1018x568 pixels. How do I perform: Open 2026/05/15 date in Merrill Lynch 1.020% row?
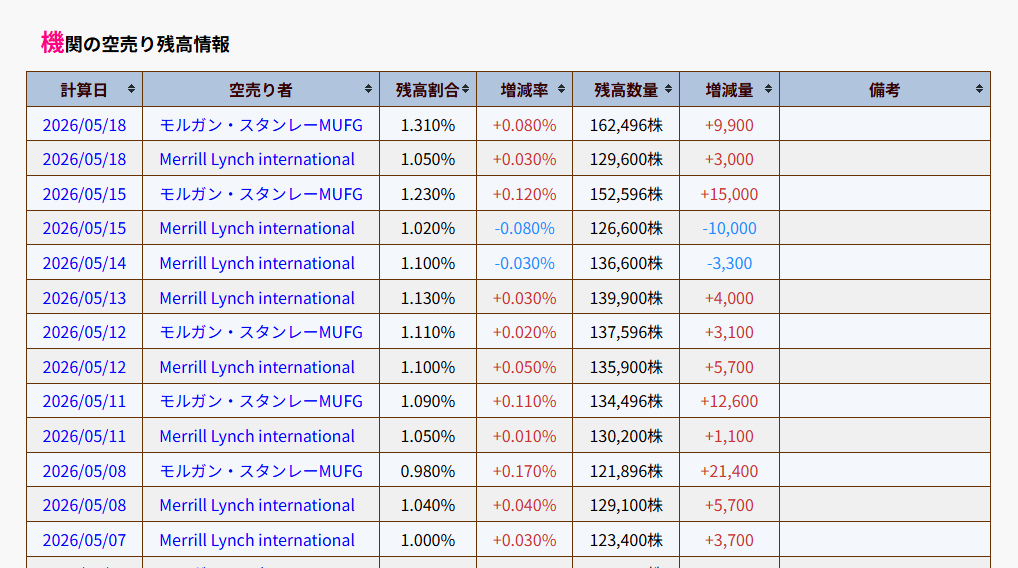(84, 228)
